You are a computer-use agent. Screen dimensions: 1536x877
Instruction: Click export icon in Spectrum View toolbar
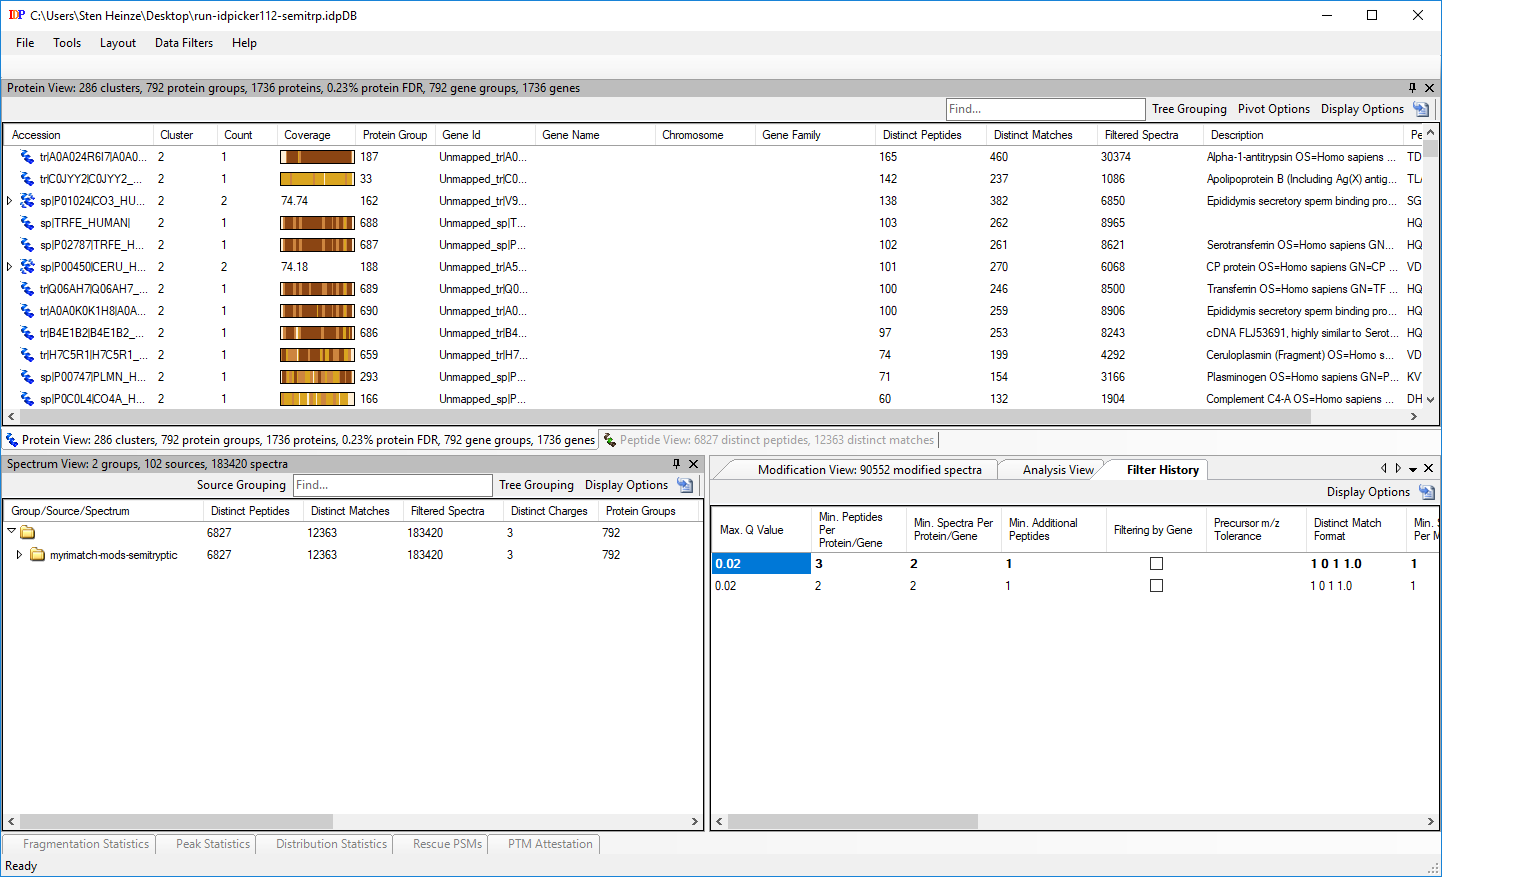pyautogui.click(x=685, y=485)
